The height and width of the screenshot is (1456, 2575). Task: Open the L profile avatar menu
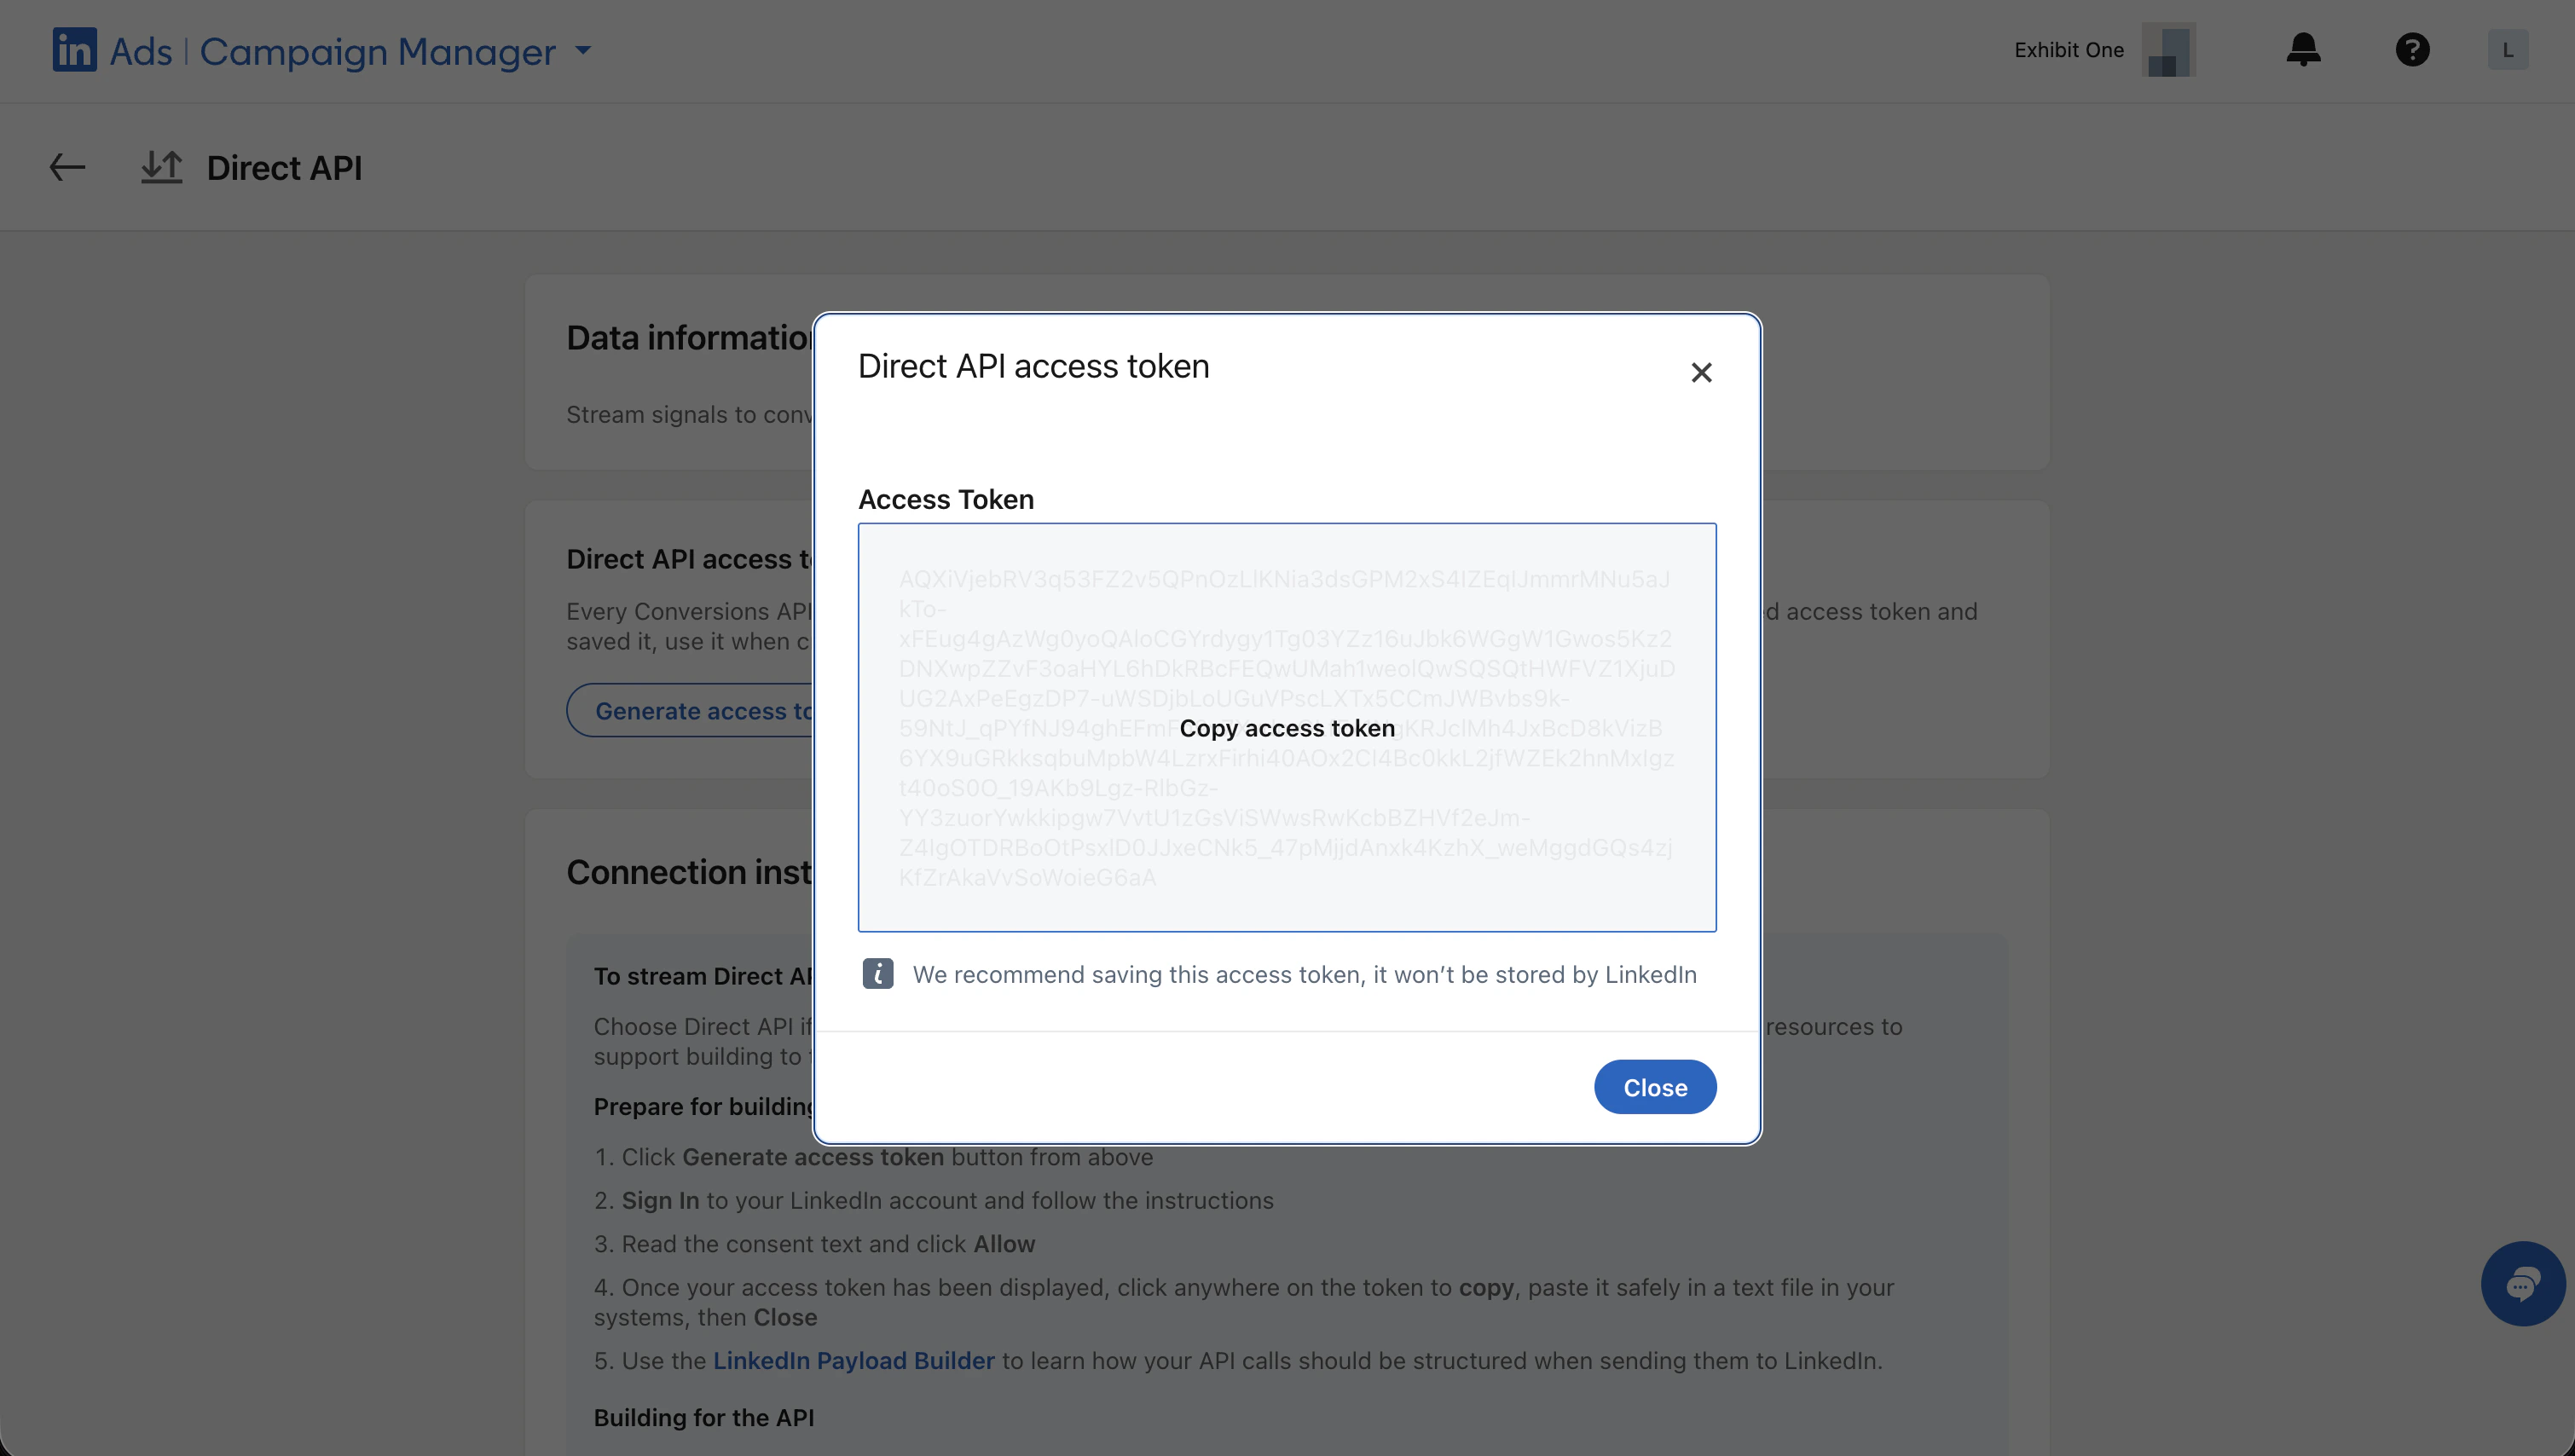2508,50
